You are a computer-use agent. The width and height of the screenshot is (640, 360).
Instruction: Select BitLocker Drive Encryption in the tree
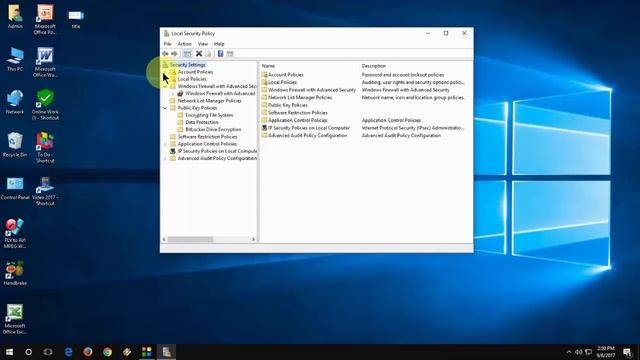213,129
